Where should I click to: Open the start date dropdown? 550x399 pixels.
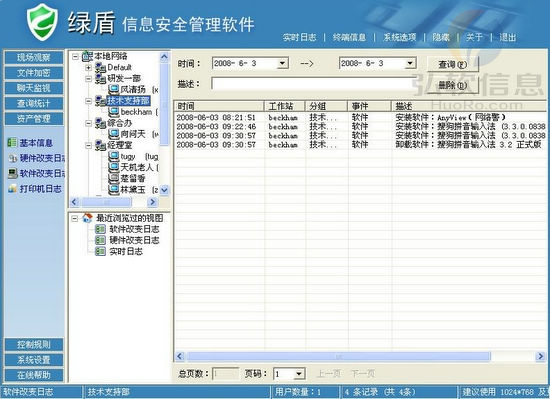282,63
